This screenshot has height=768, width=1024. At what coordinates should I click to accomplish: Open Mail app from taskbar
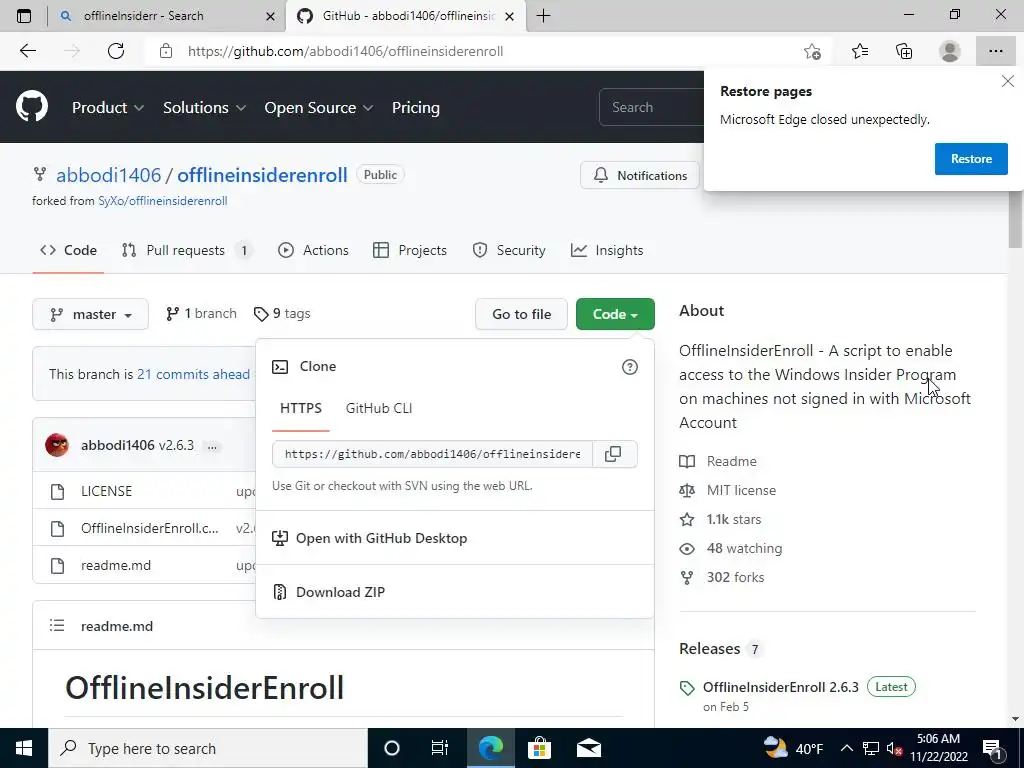click(588, 748)
